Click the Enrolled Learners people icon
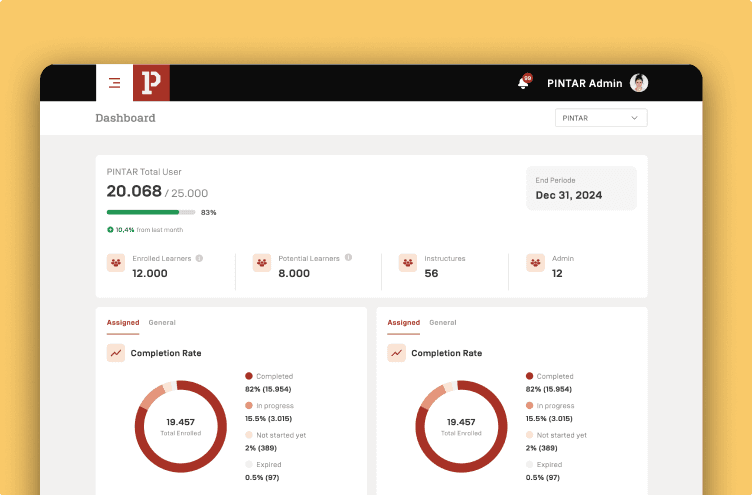The height and width of the screenshot is (495, 752). click(116, 263)
